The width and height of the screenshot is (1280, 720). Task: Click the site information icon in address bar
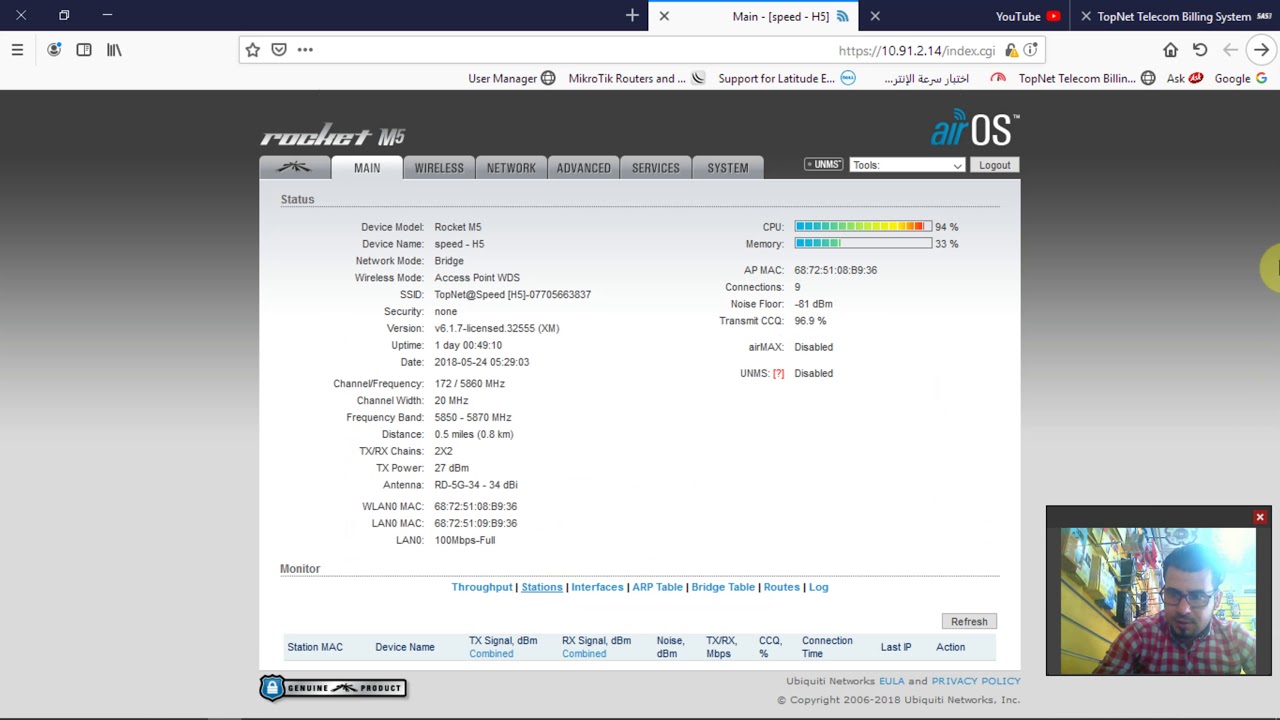1030,50
